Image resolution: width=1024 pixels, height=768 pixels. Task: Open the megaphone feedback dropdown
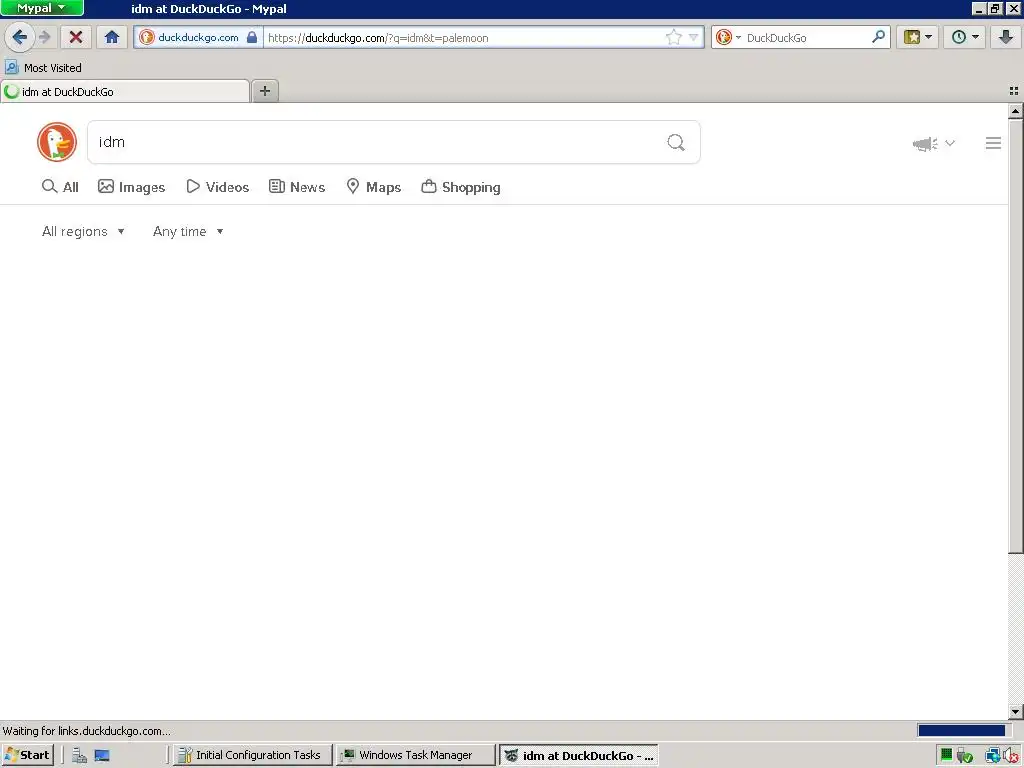pyautogui.click(x=933, y=144)
